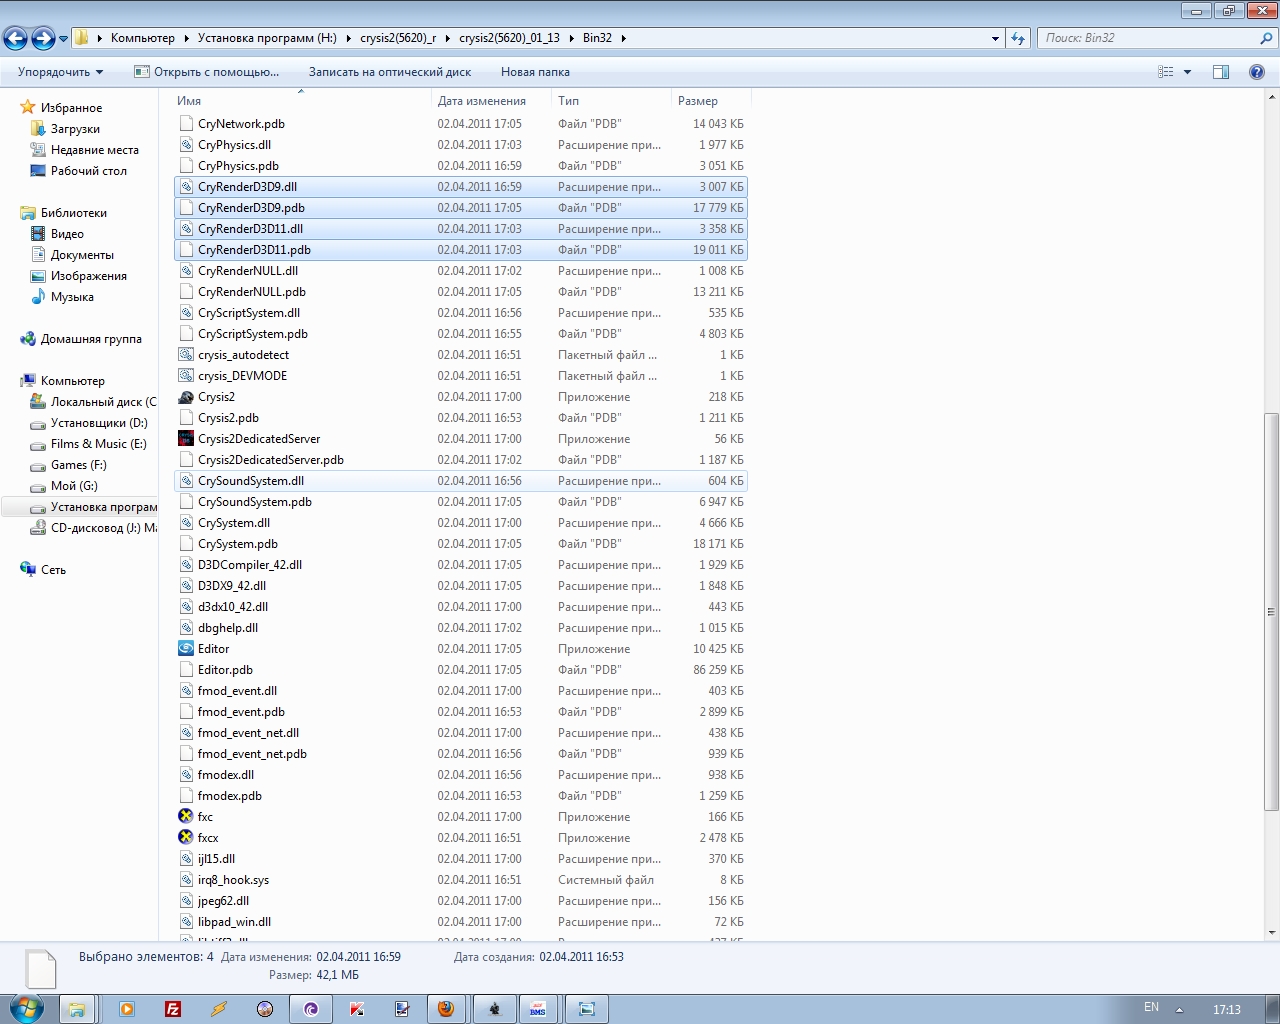
Task: Select crysis2(5620)_01_13 breadcrumb segment
Action: [509, 38]
